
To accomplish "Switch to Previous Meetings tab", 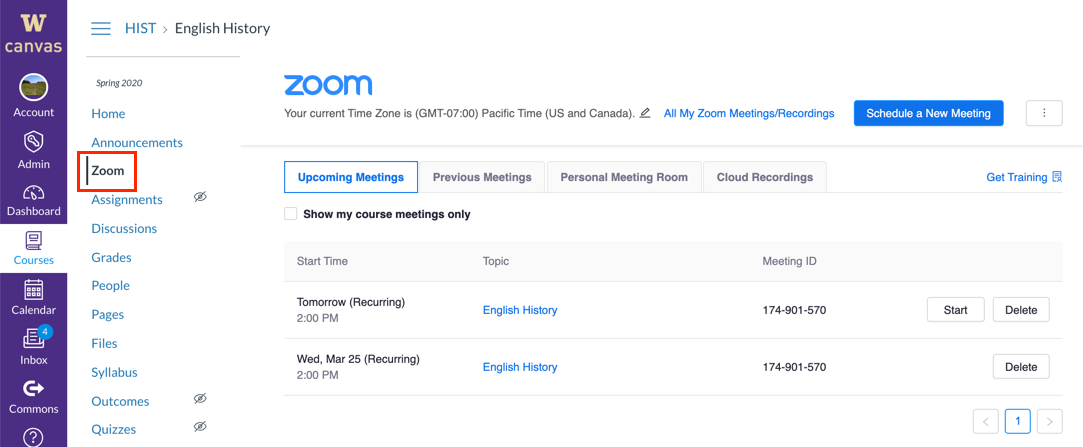I will [482, 177].
